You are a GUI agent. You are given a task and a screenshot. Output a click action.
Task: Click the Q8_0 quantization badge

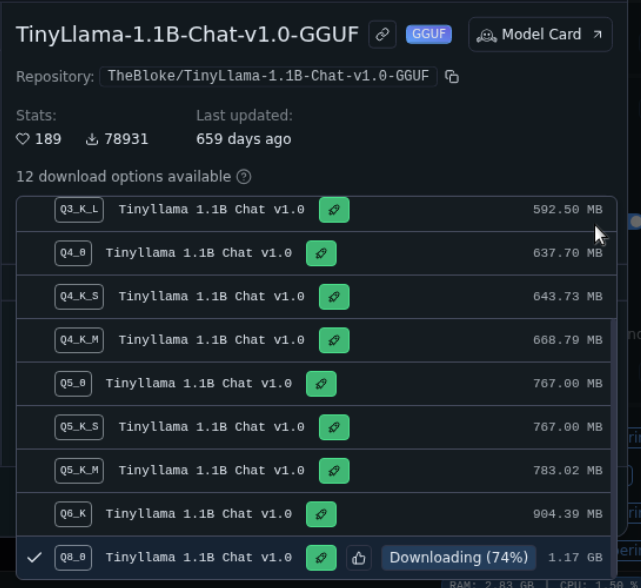pos(73,558)
